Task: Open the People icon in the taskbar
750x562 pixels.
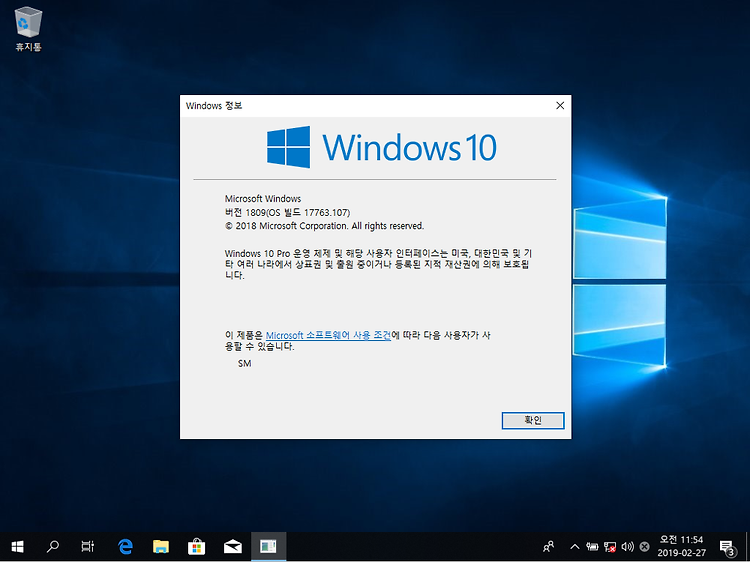Action: [x=549, y=546]
